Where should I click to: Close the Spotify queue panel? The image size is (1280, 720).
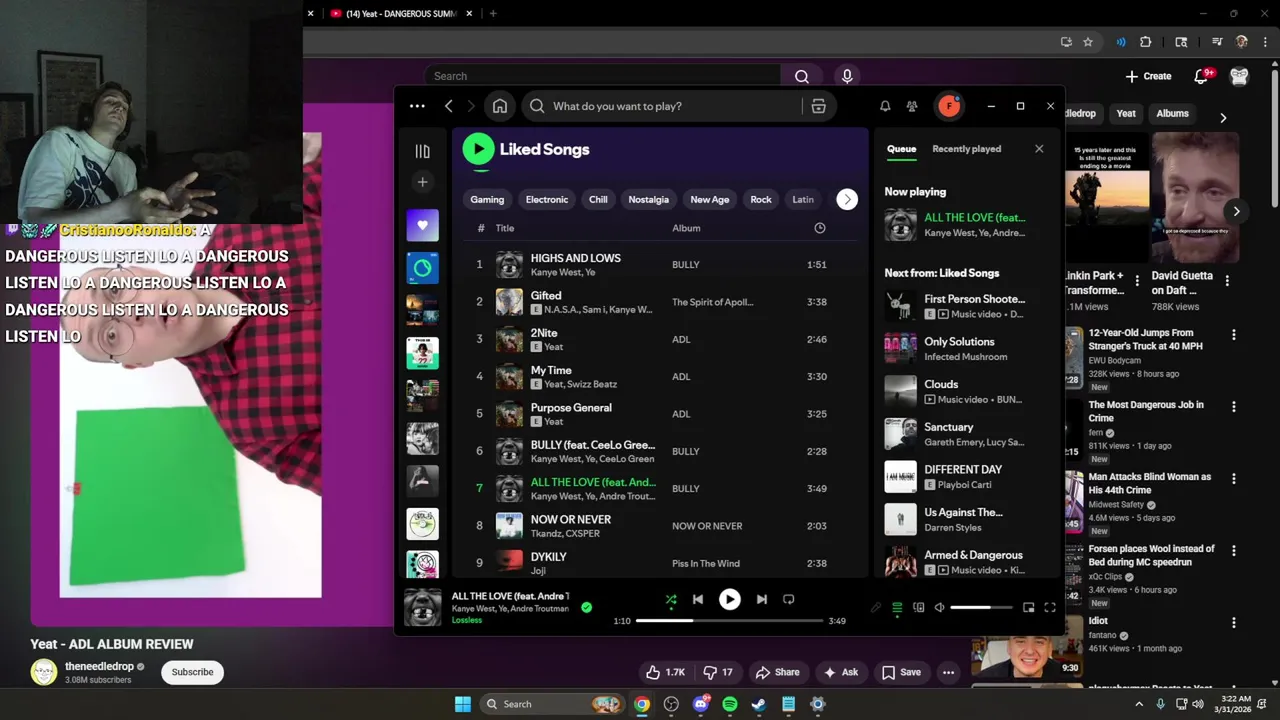1039,149
